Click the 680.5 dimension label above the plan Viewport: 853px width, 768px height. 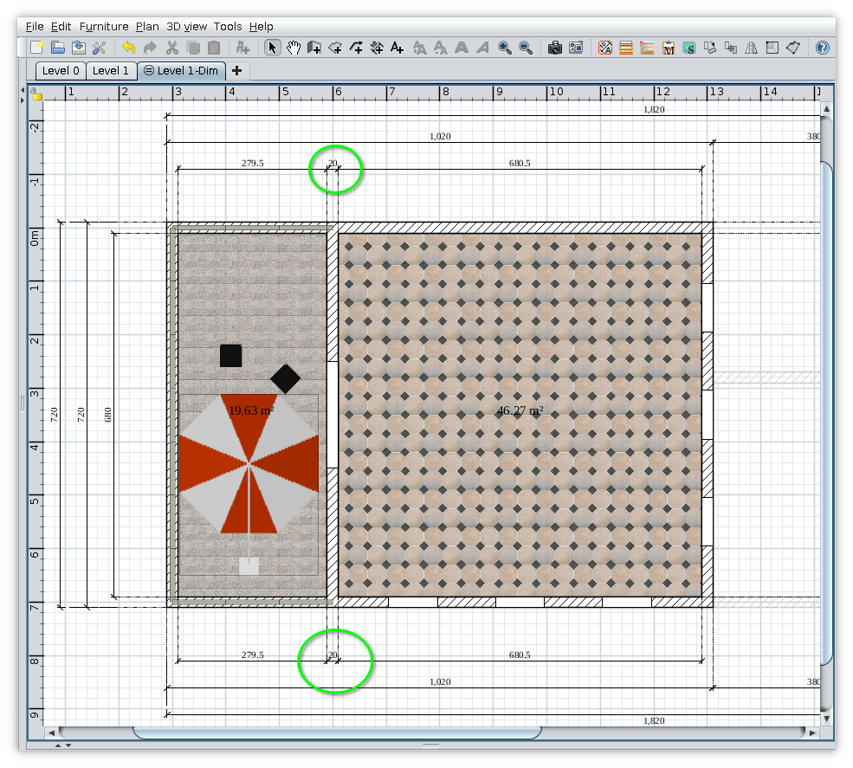pos(520,163)
